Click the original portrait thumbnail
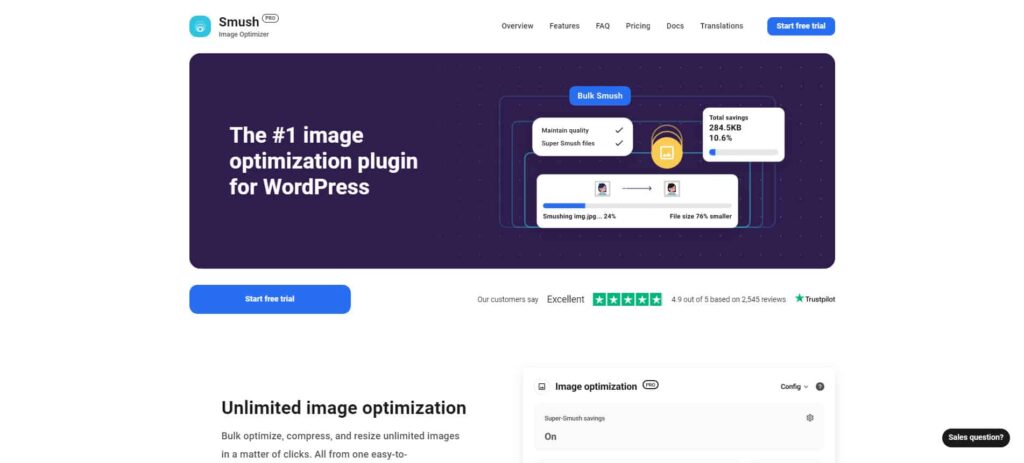Viewport: 1024px width, 463px height. (x=602, y=189)
